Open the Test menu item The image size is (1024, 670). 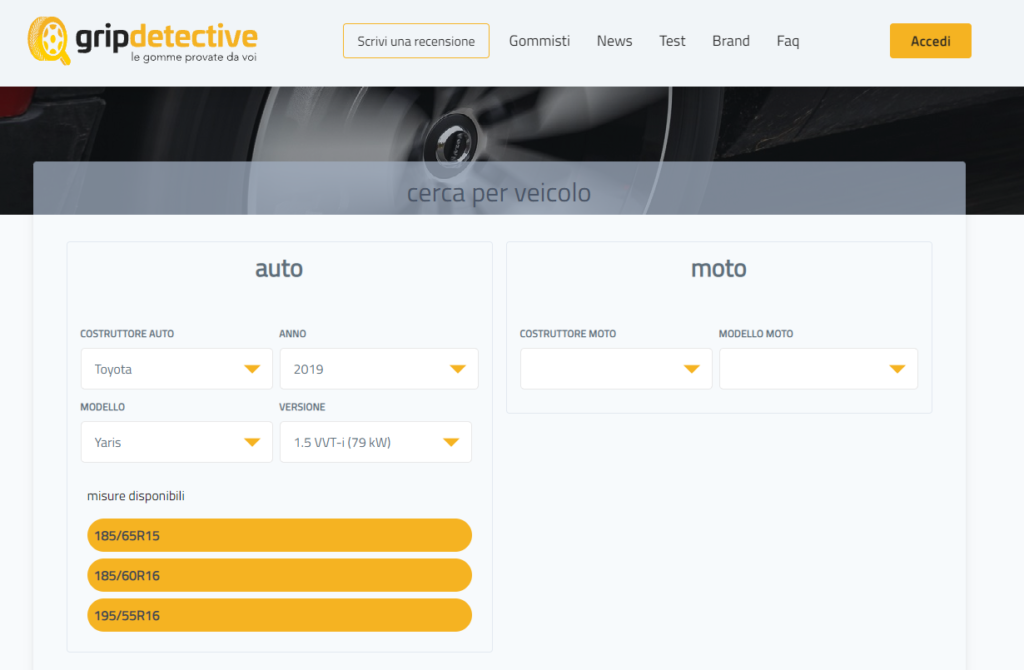coord(672,41)
